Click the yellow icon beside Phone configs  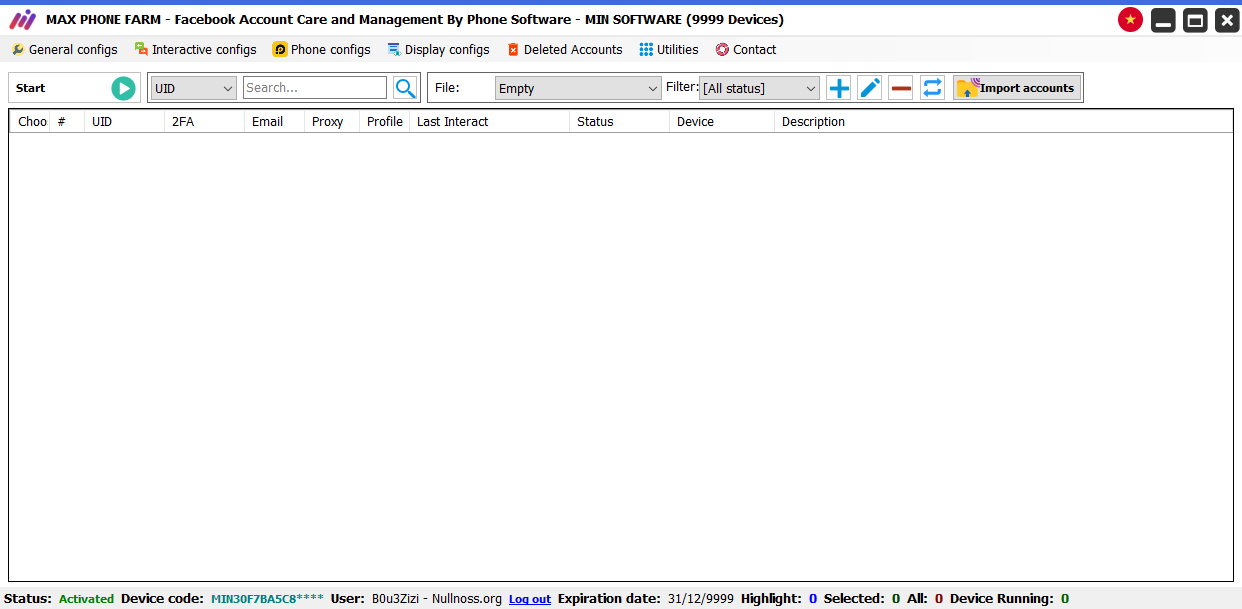[x=280, y=49]
